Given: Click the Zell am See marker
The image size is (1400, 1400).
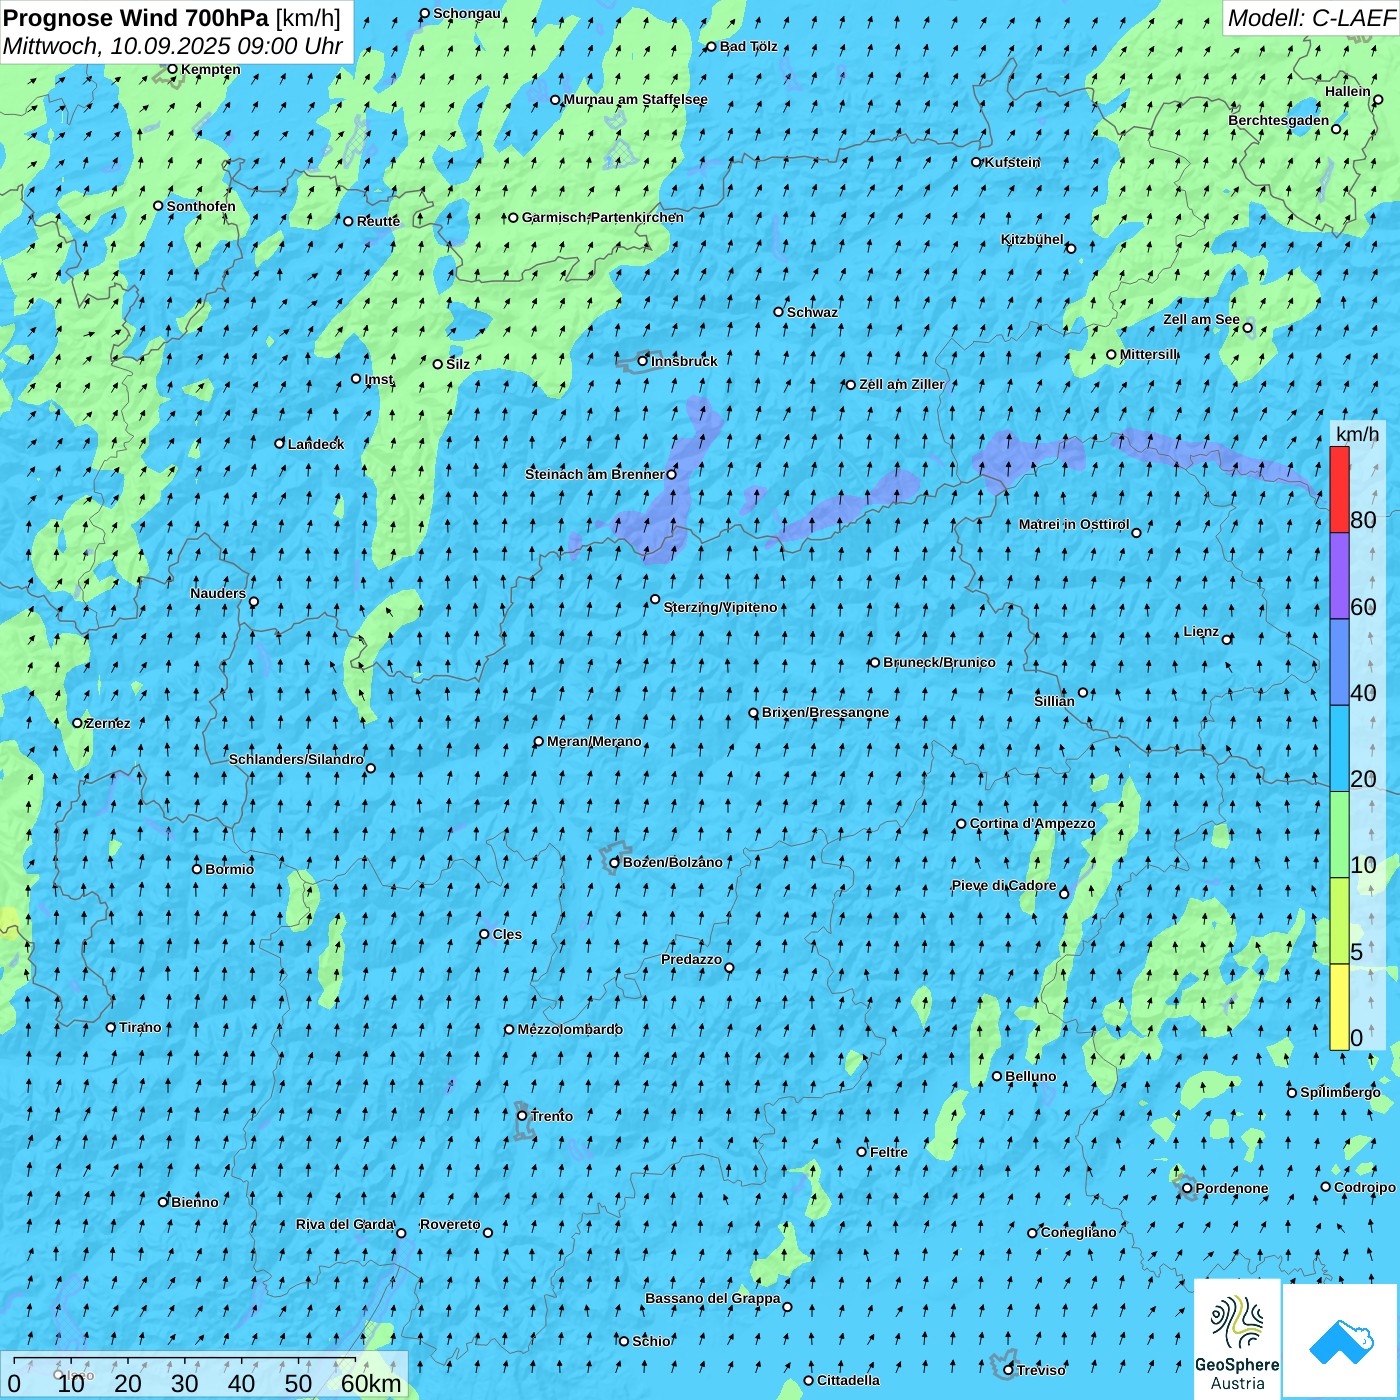Looking at the screenshot, I should [1247, 327].
